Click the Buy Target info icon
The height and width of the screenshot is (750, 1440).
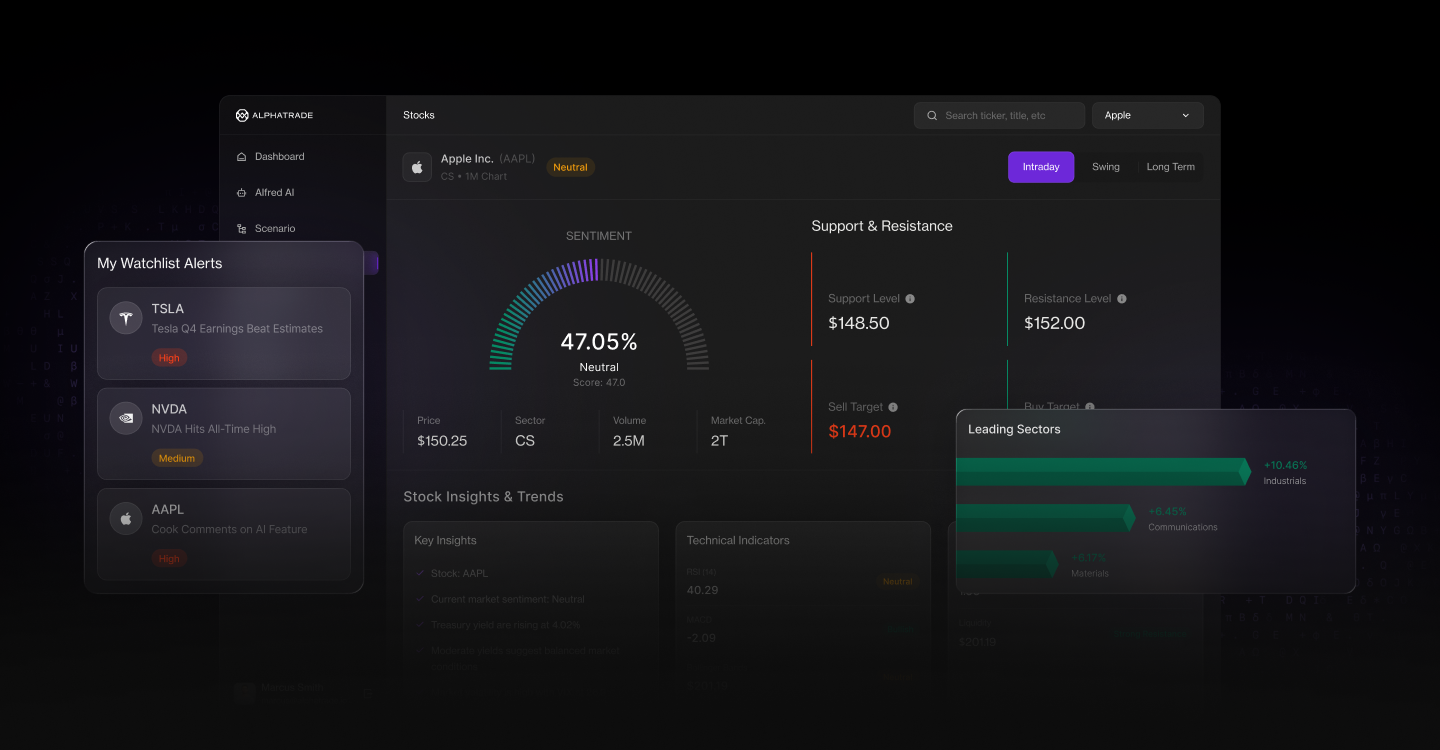tap(1090, 407)
